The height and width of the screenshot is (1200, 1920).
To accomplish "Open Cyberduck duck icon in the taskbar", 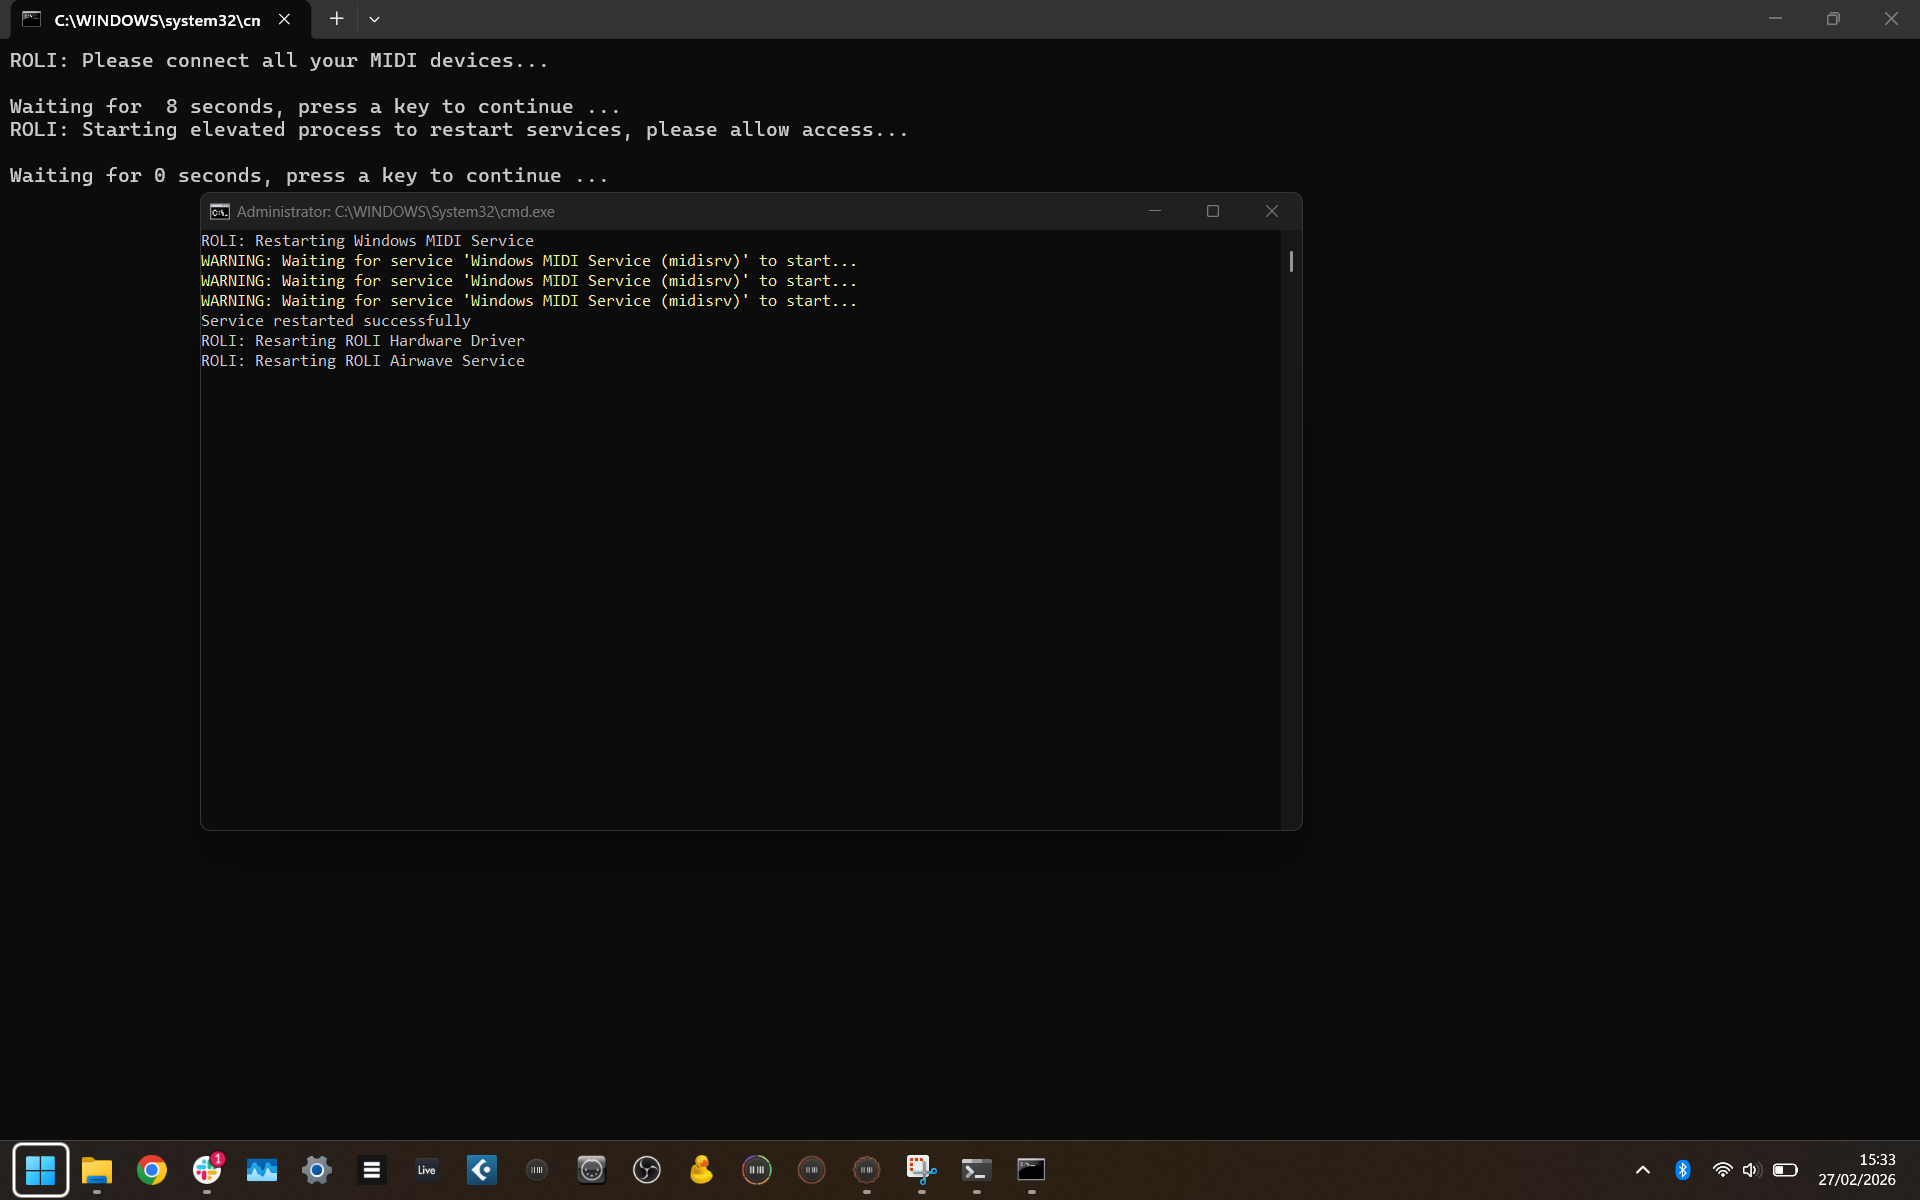I will click(x=702, y=1169).
